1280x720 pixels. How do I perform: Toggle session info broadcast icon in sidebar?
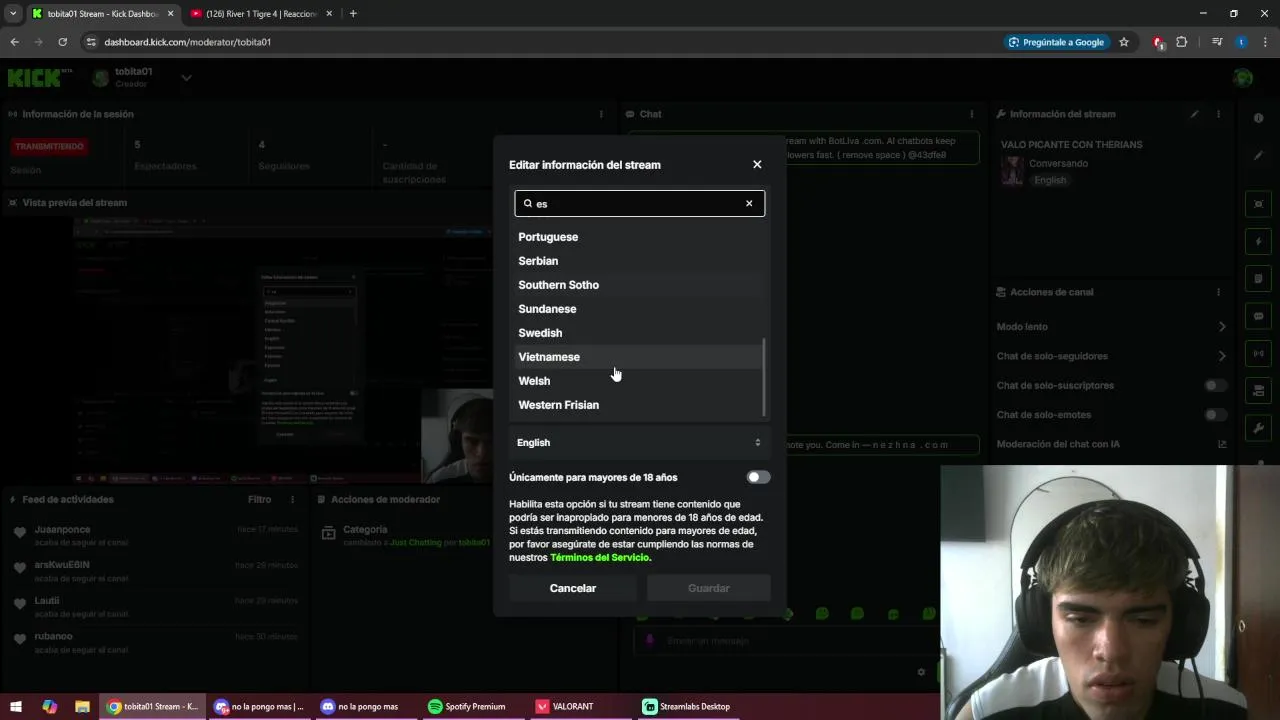(x=1259, y=353)
